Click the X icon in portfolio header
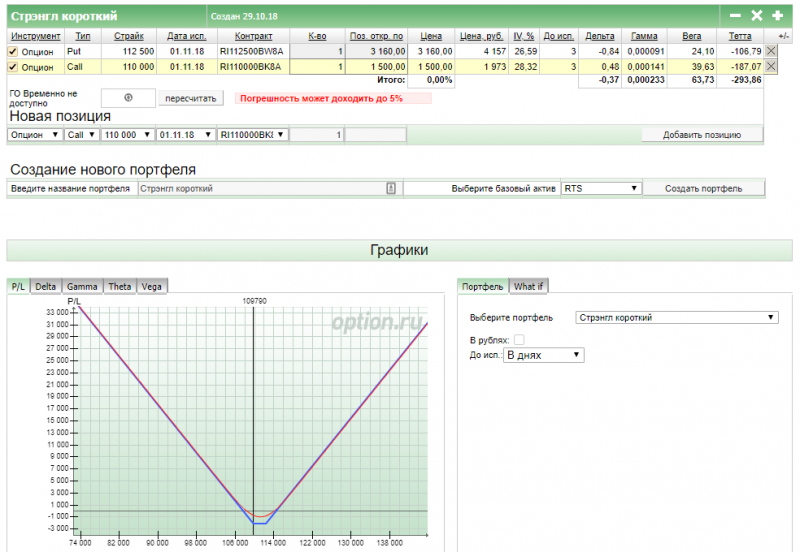Image resolution: width=800 pixels, height=552 pixels. pyautogui.click(x=757, y=16)
